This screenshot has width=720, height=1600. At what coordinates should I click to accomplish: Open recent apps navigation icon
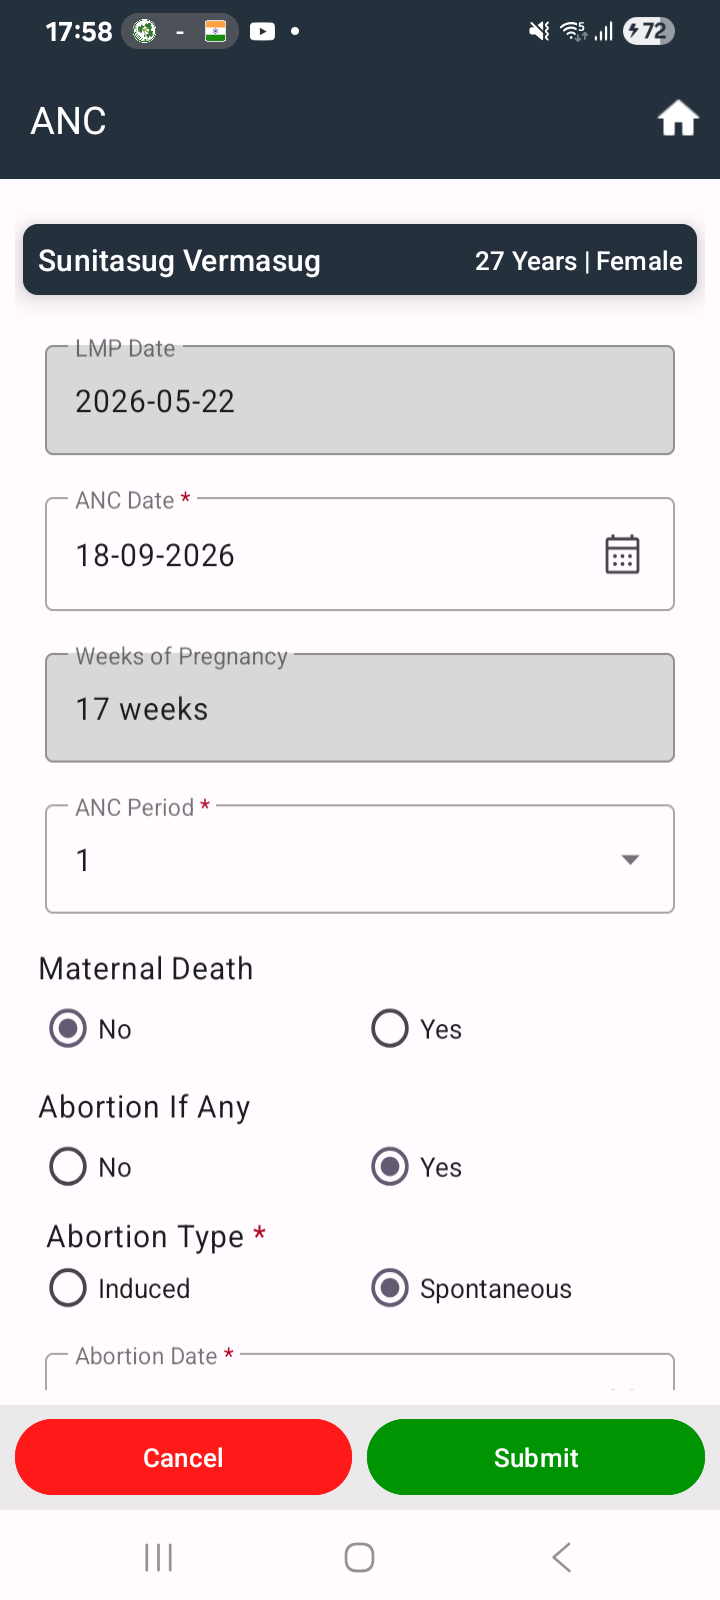pos(158,1557)
